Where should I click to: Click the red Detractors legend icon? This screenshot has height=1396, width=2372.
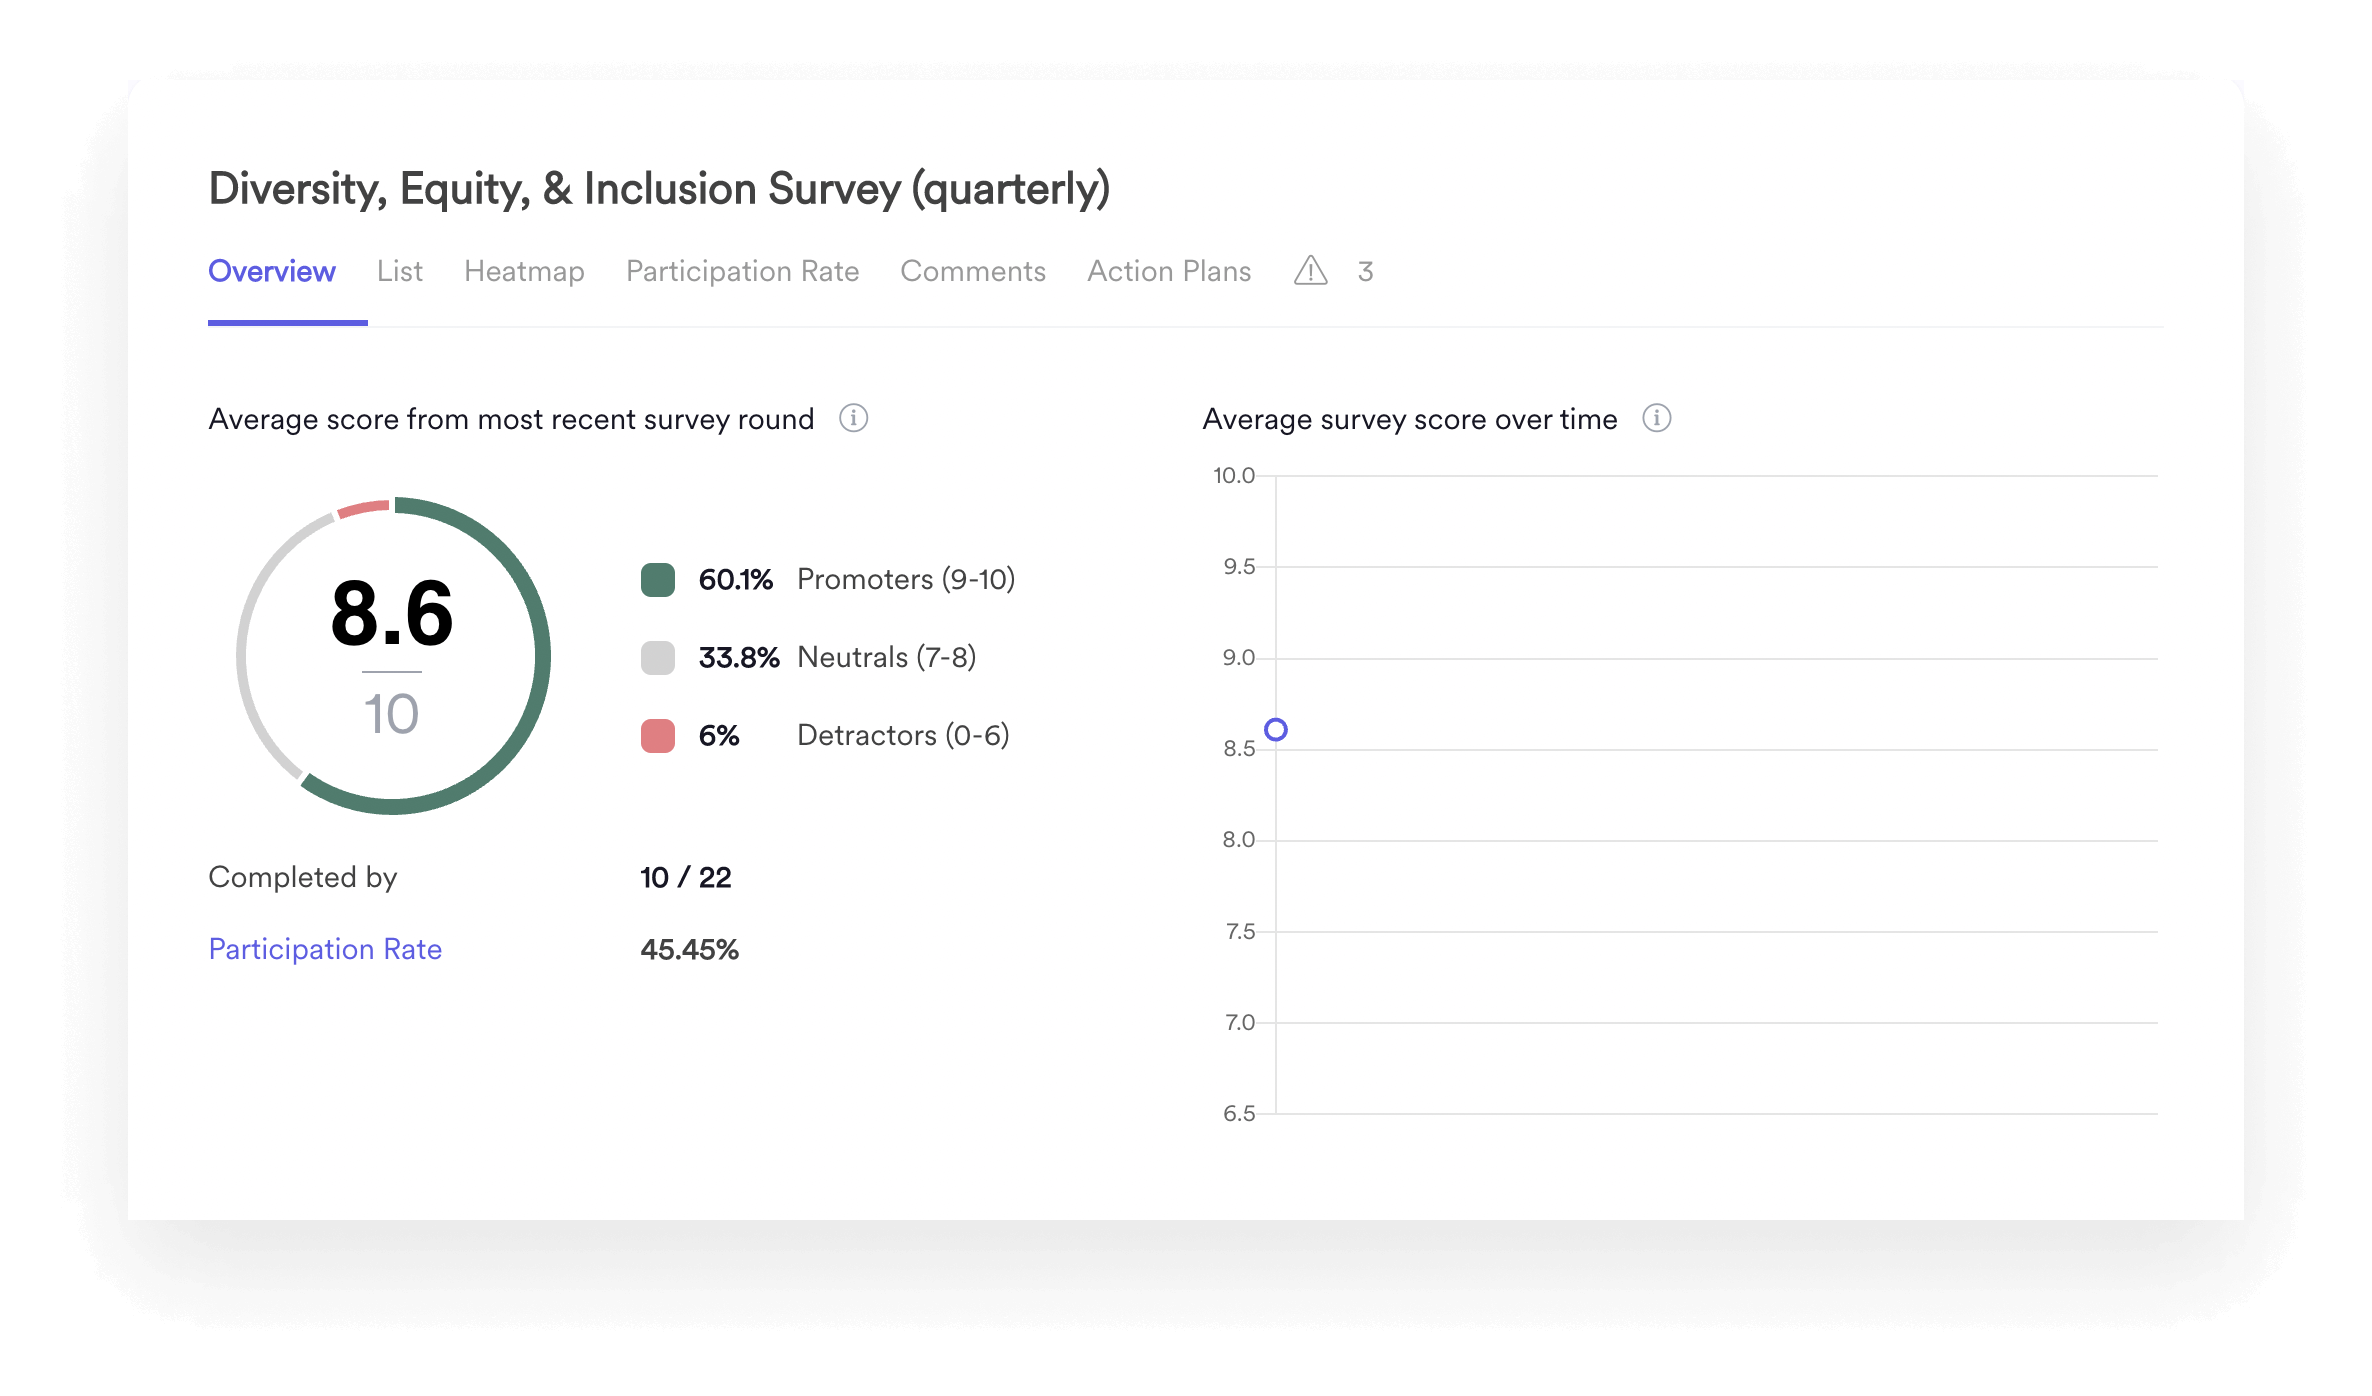coord(659,735)
